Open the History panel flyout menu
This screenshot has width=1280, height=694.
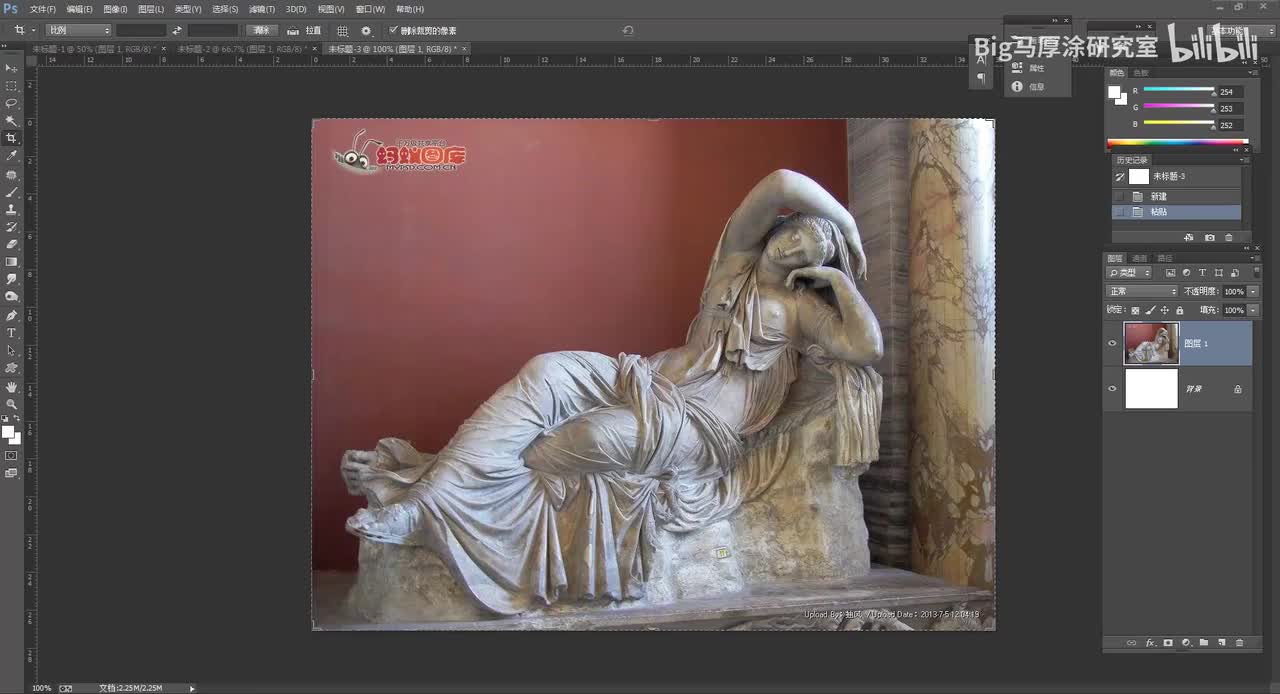pyautogui.click(x=1244, y=160)
